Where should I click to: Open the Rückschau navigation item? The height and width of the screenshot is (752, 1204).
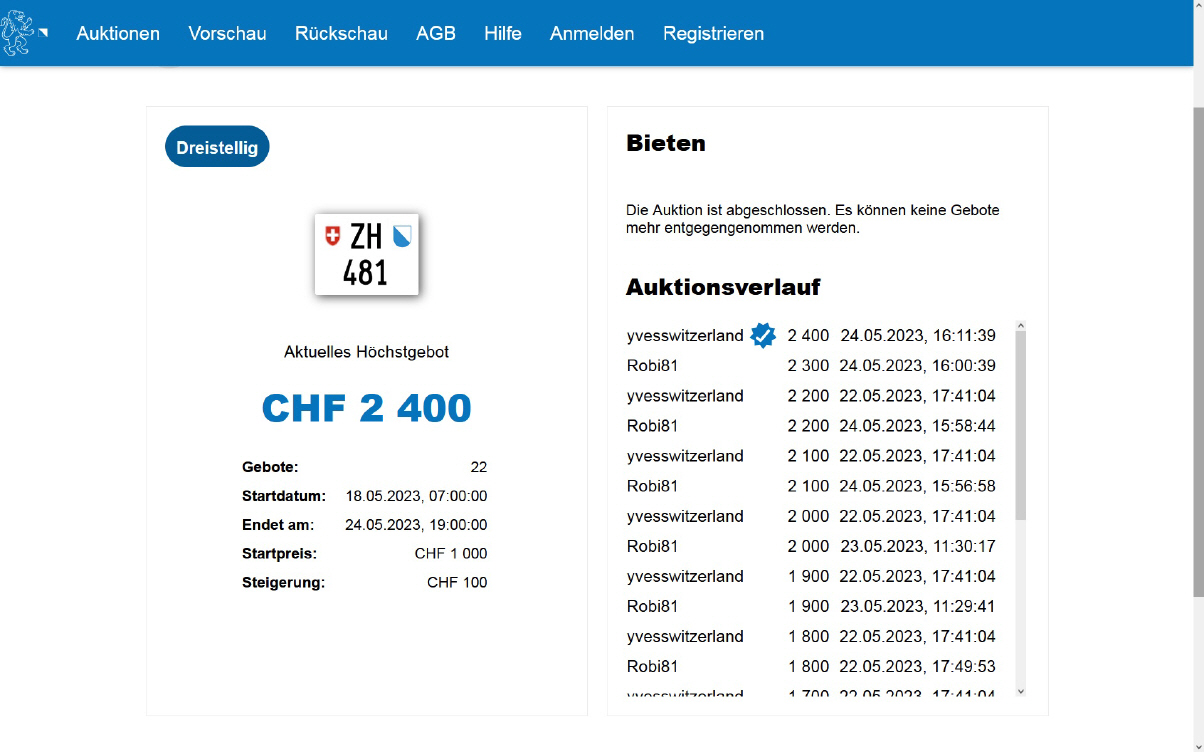(341, 33)
